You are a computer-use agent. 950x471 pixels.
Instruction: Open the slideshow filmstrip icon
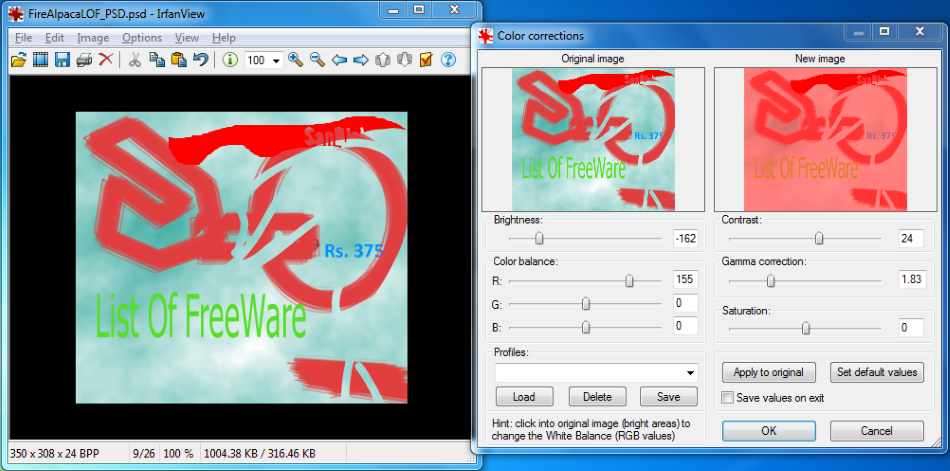[41, 59]
